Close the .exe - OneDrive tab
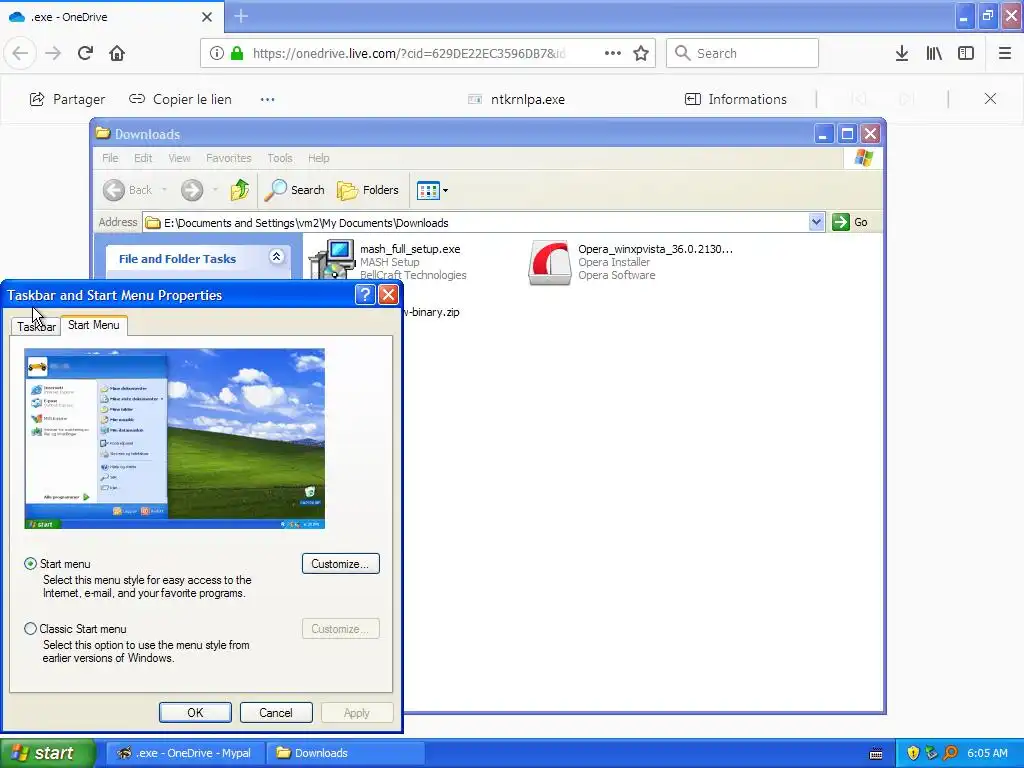The image size is (1024, 768). [x=207, y=17]
